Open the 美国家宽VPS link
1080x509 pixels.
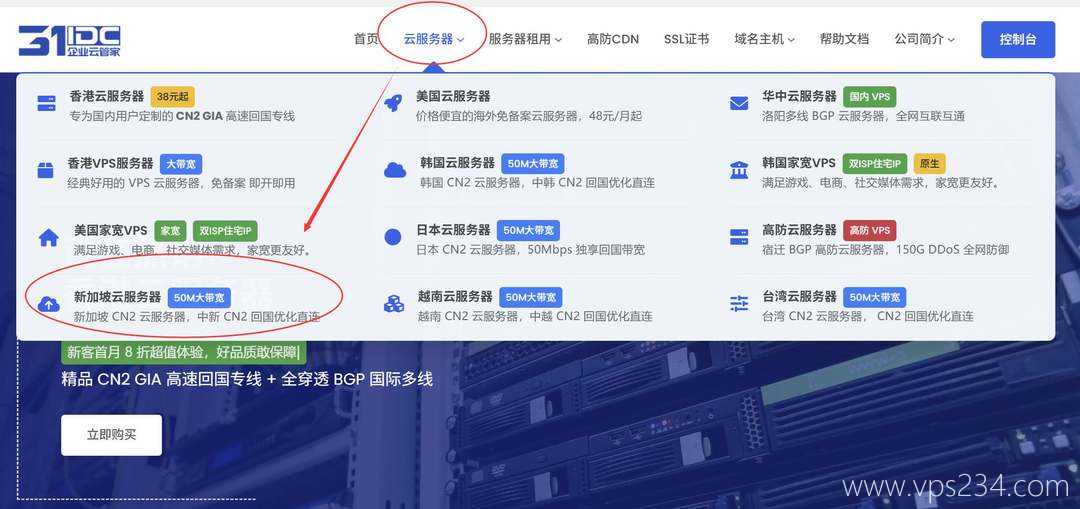pyautogui.click(x=111, y=230)
